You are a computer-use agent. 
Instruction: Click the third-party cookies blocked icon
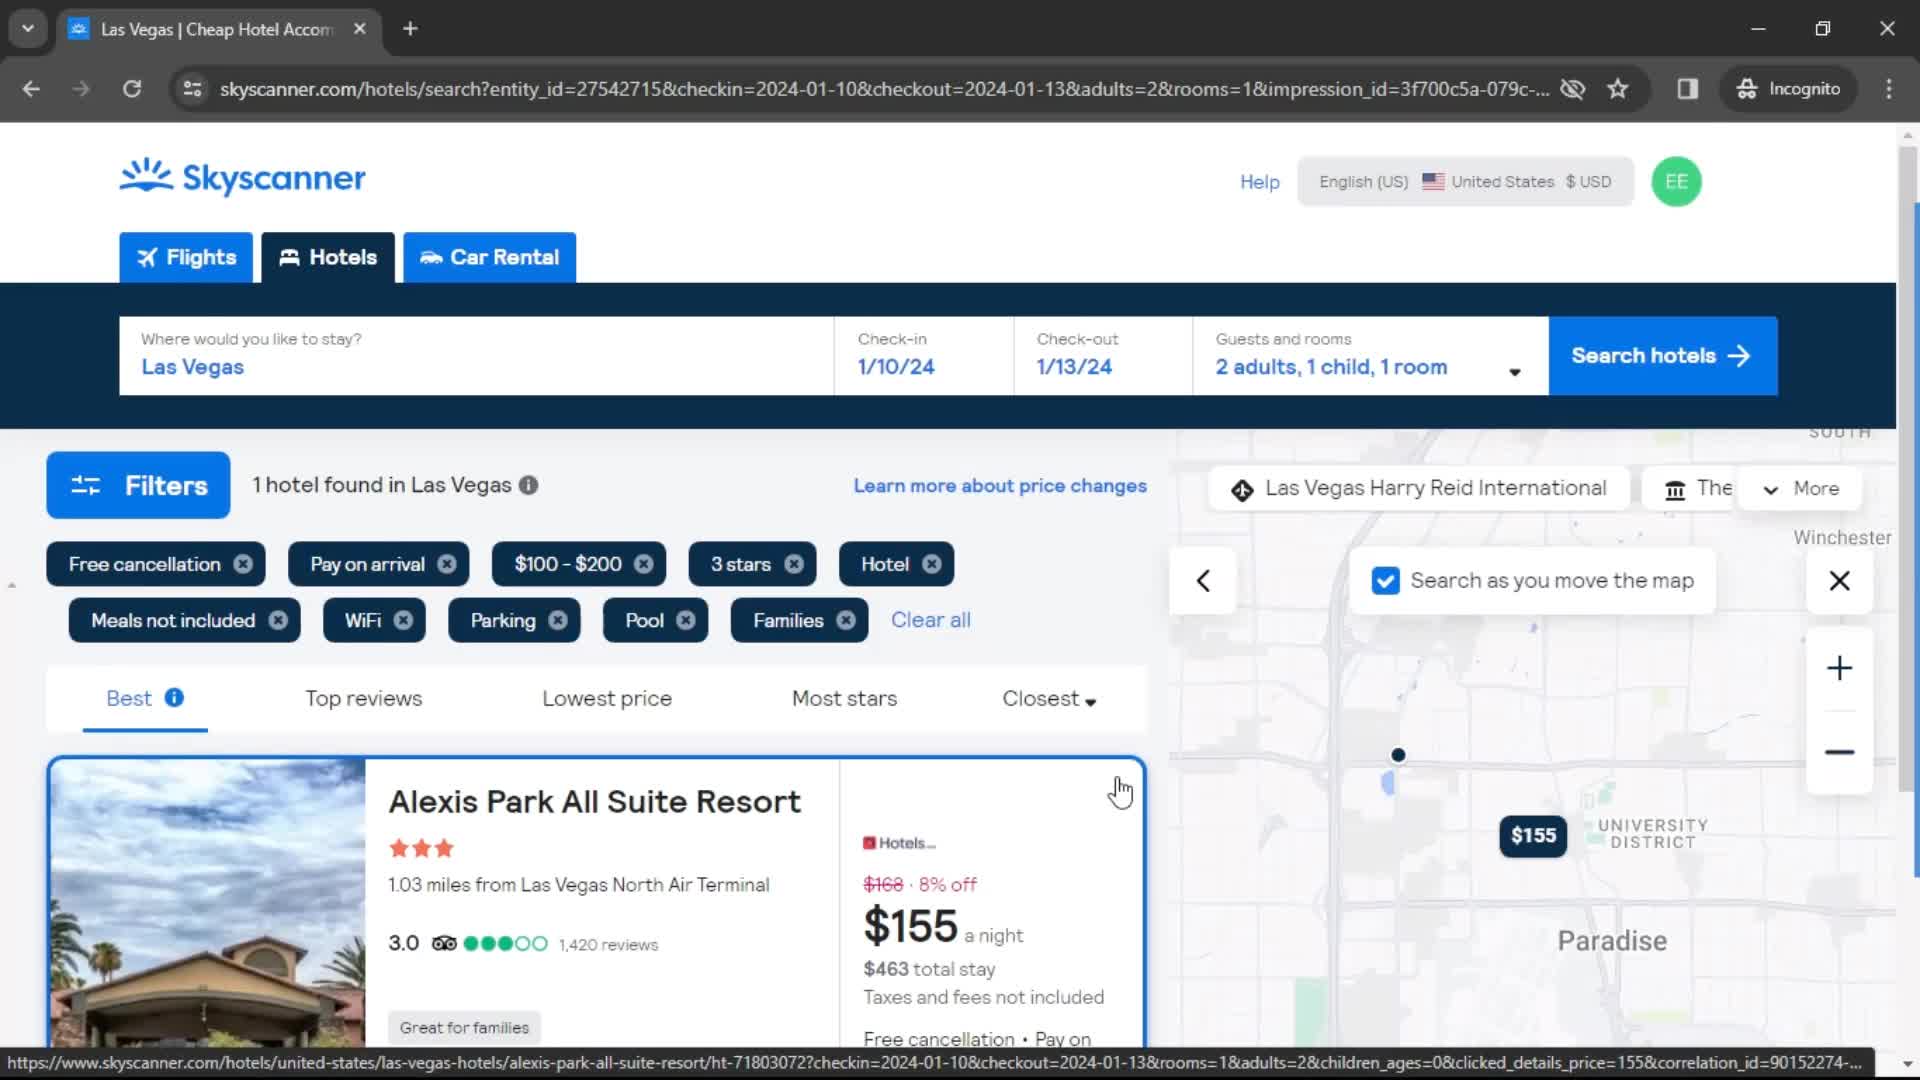pyautogui.click(x=1573, y=89)
